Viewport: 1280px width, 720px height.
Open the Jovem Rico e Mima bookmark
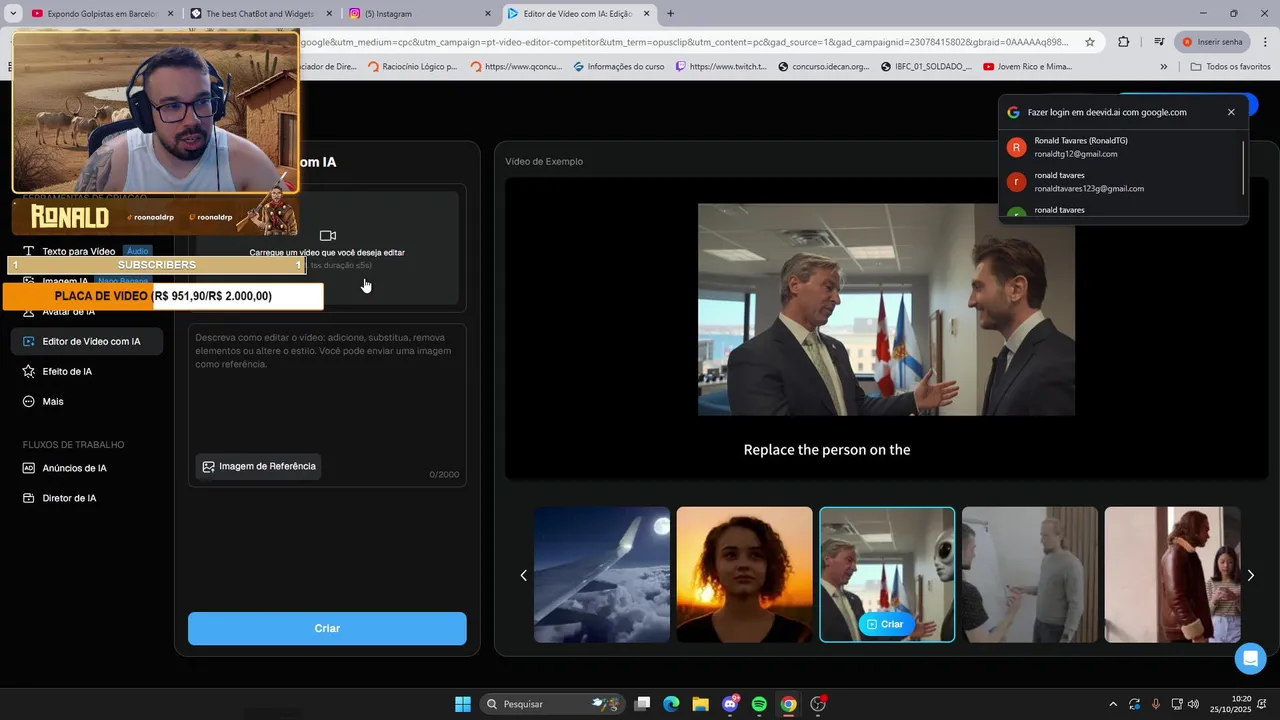coord(1028,67)
